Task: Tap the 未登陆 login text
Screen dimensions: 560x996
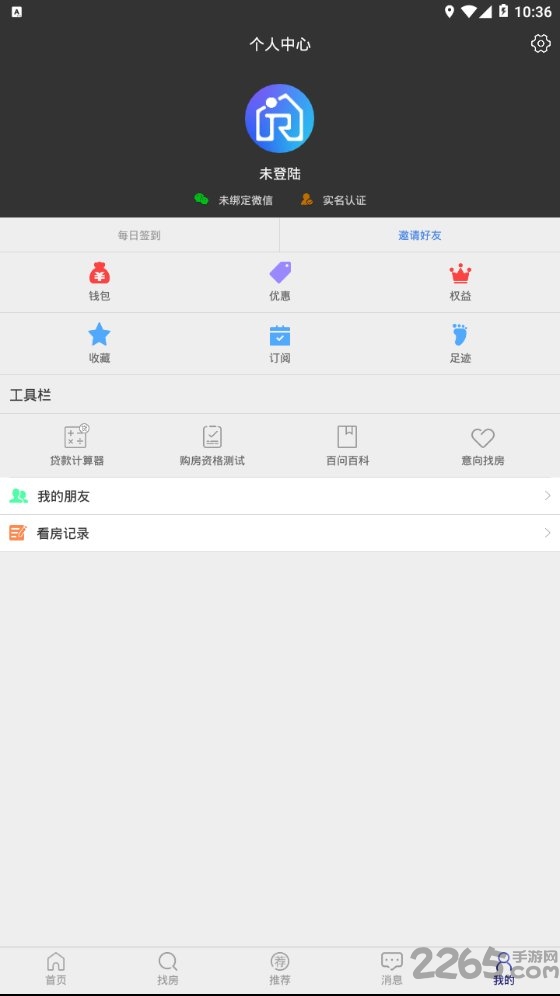Action: point(280,173)
